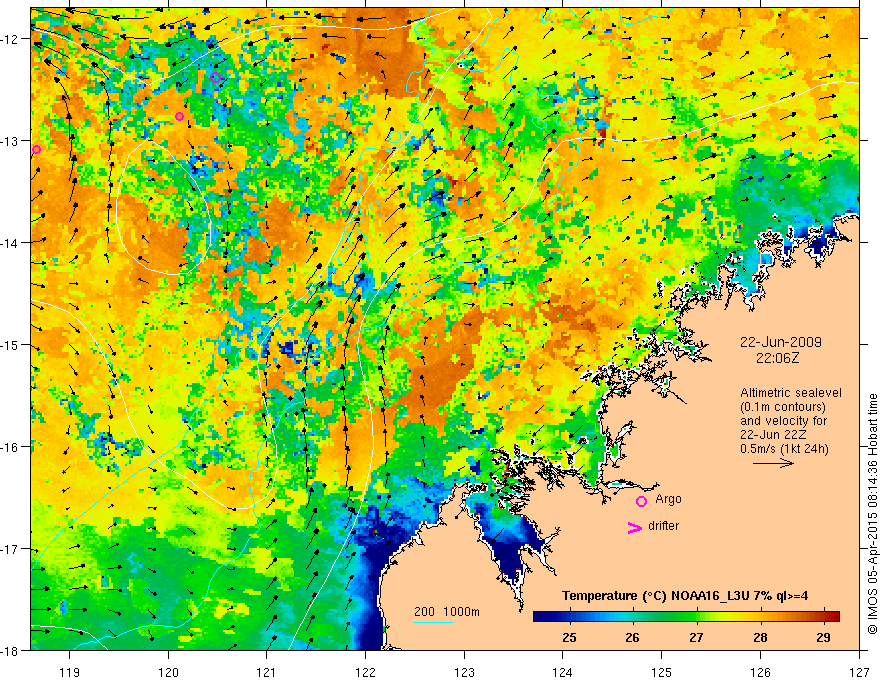Click the longitude label 124
The width and height of the screenshot is (880, 680).
(x=563, y=672)
